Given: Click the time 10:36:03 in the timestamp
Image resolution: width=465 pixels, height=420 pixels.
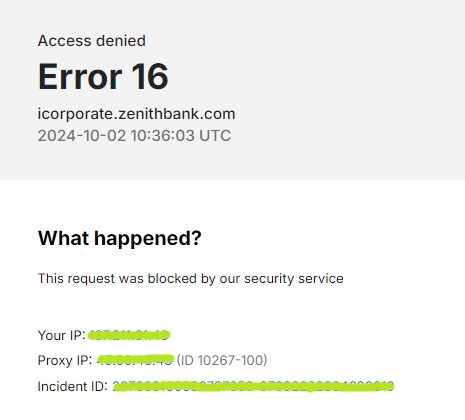Looking at the screenshot, I should [162, 136].
